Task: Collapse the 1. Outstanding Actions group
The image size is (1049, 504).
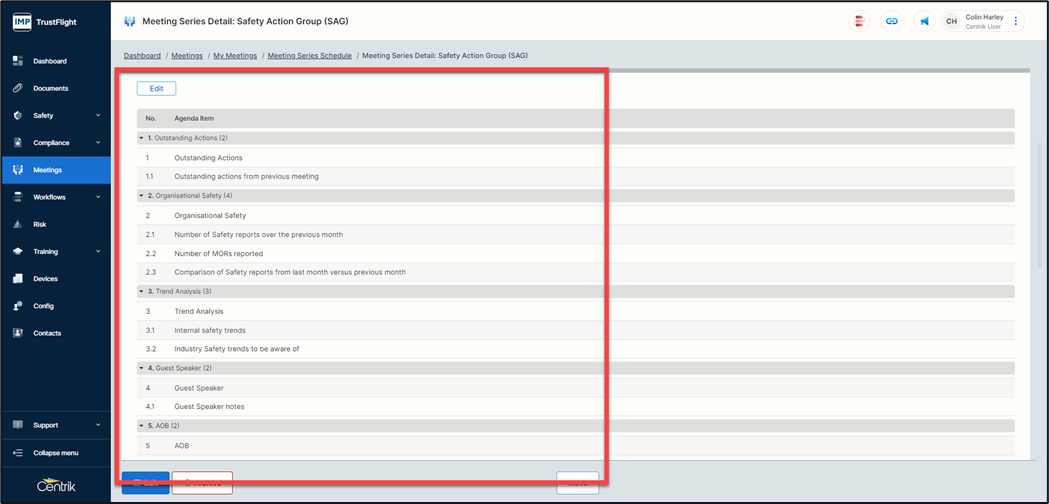Action: [141, 138]
